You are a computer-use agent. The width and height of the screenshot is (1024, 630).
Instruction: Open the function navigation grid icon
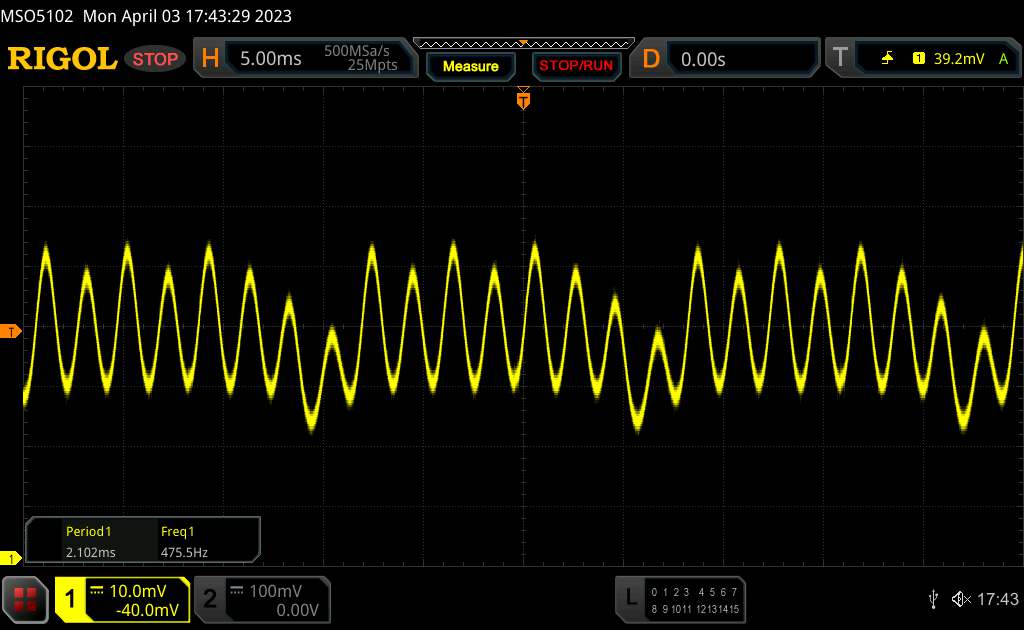click(x=26, y=599)
